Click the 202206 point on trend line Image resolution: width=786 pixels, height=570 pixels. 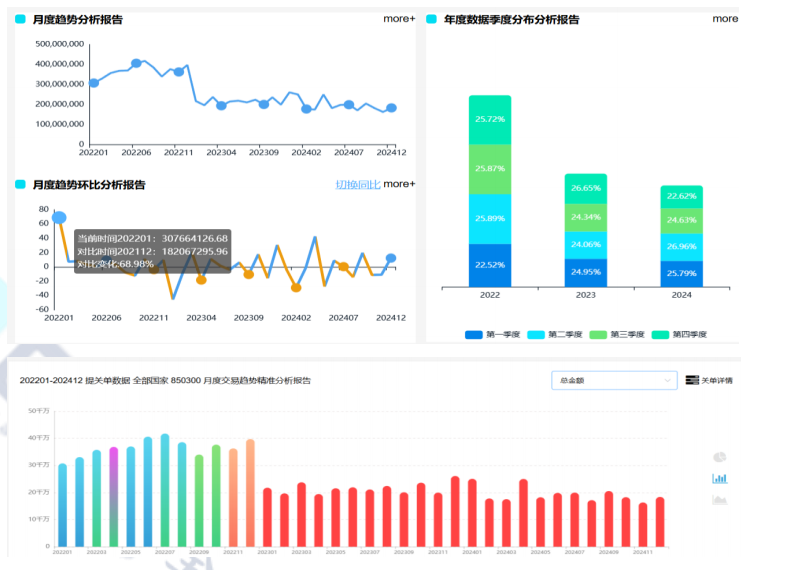[x=136, y=63]
